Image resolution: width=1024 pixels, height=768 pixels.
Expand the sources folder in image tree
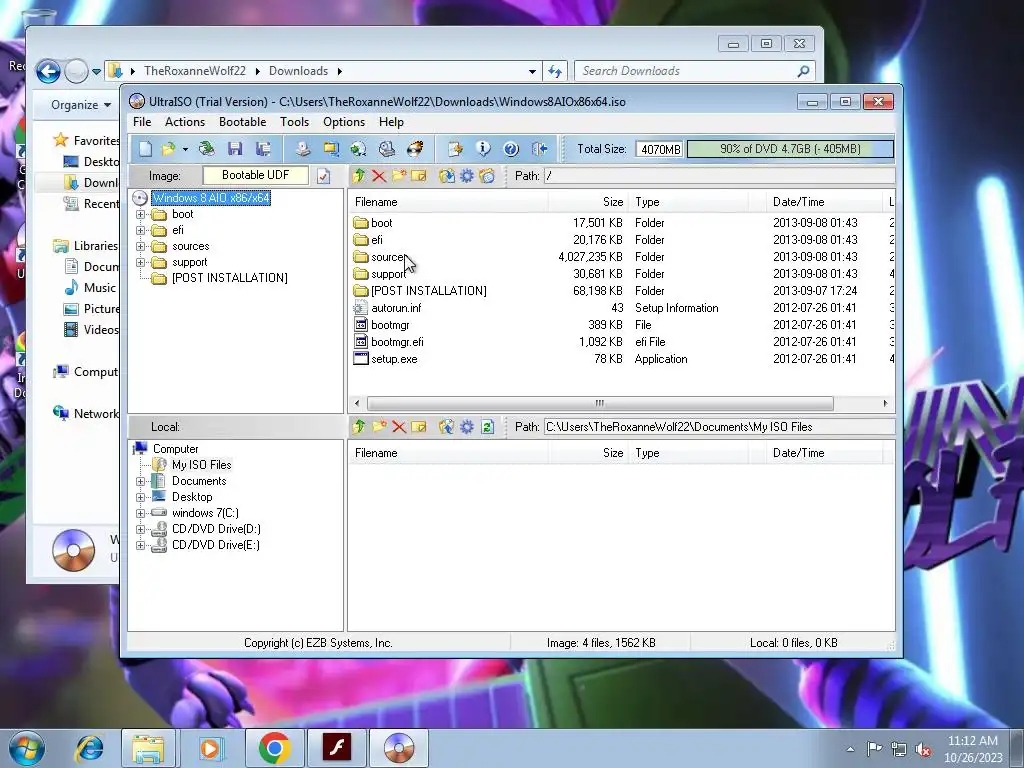[x=140, y=246]
